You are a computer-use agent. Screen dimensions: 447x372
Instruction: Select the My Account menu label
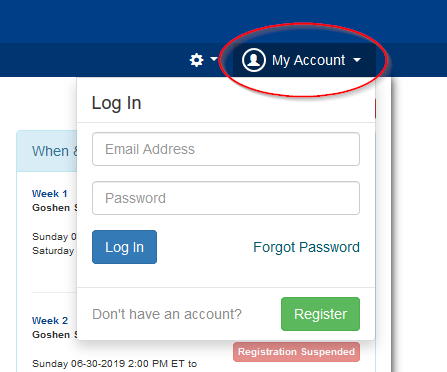[x=308, y=60]
